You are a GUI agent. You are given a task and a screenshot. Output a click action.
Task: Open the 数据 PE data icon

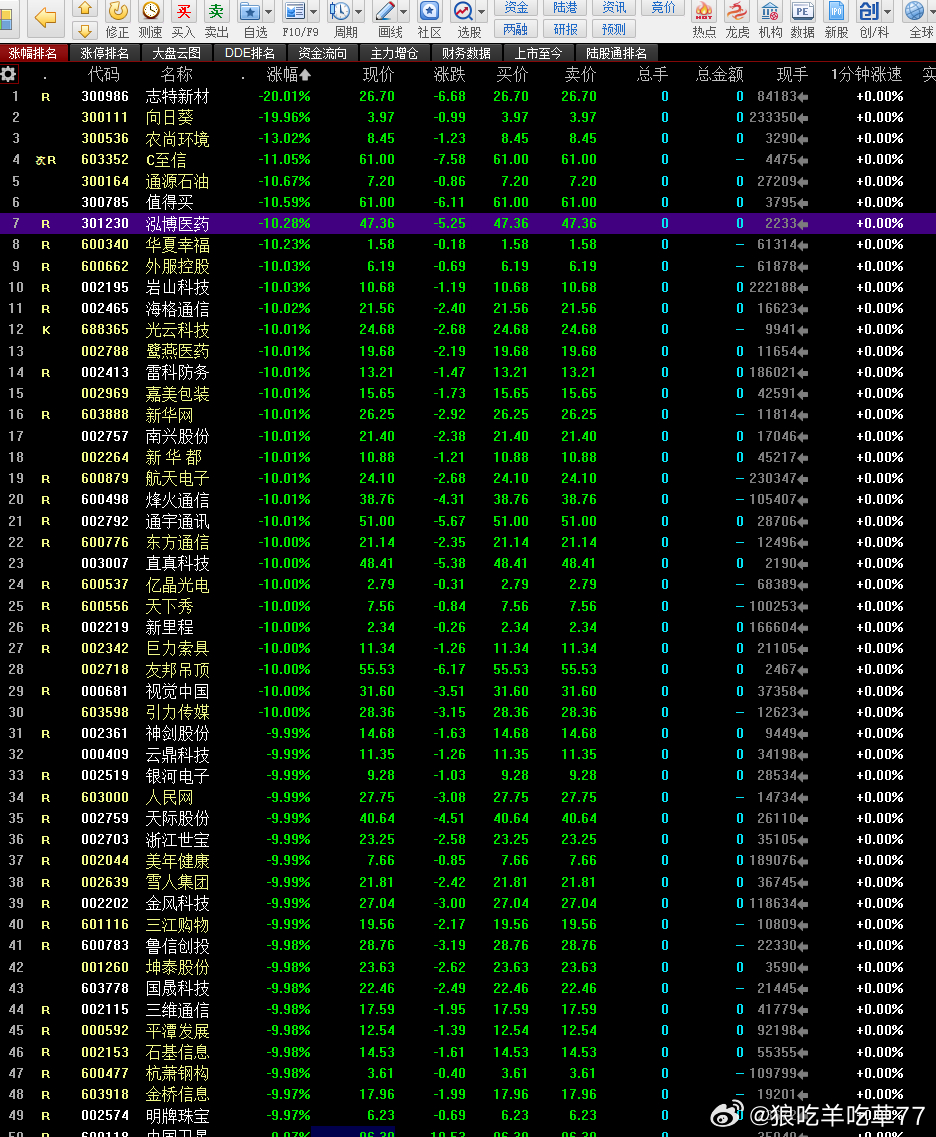[x=803, y=20]
